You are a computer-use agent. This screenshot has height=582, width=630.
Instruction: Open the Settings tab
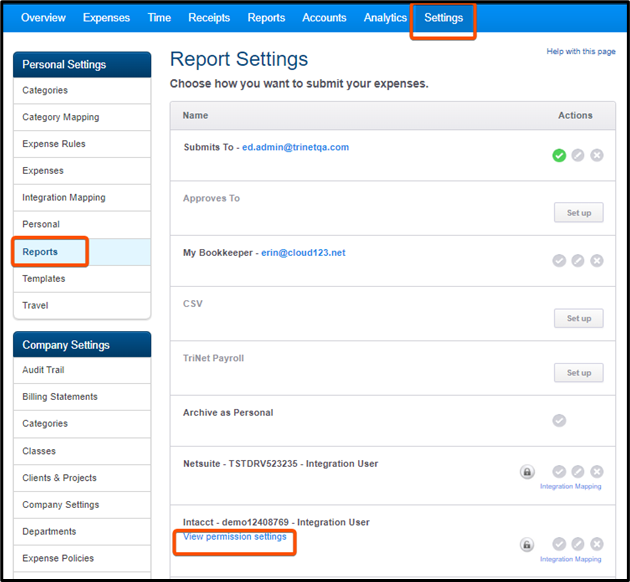click(443, 18)
